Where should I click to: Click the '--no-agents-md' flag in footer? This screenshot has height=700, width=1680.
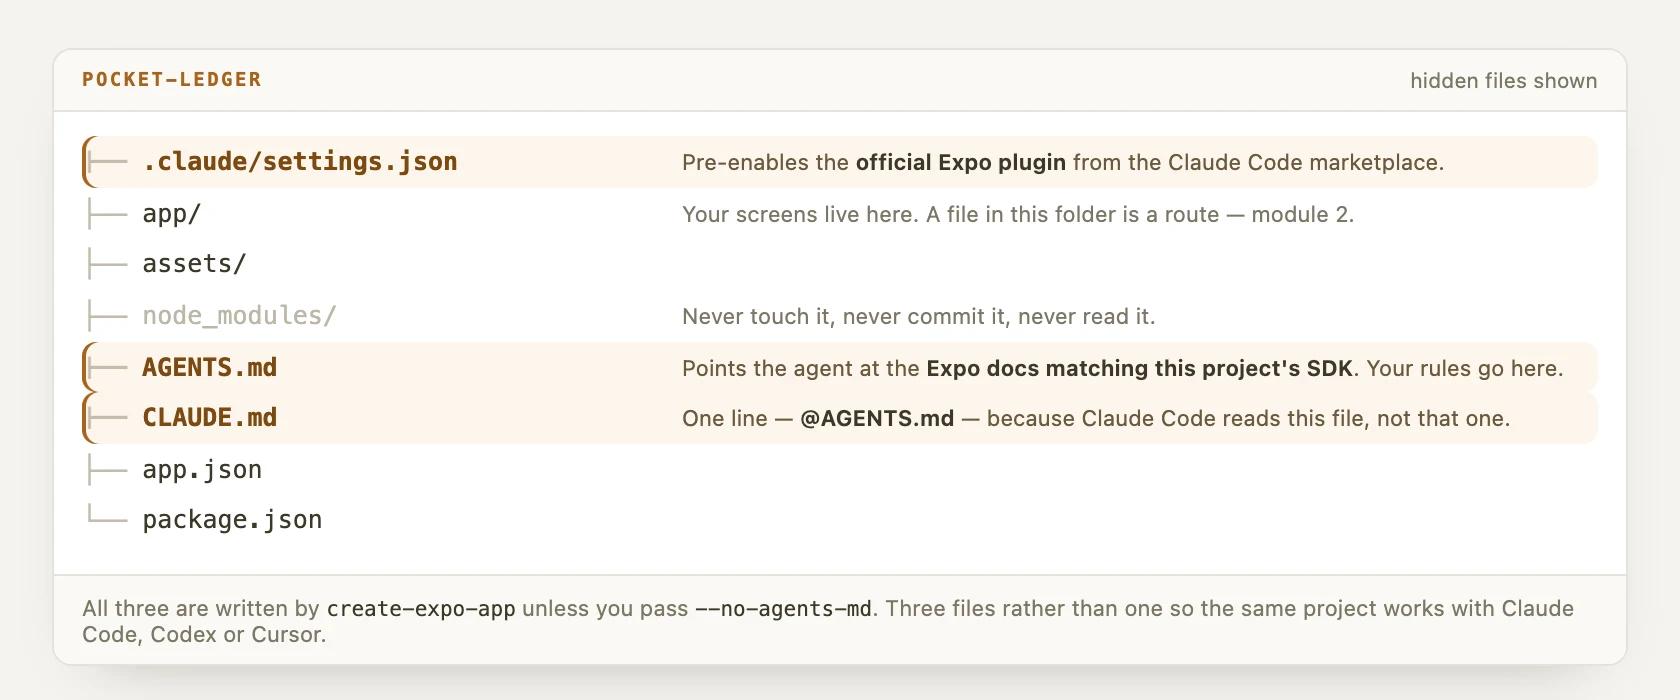(x=783, y=609)
